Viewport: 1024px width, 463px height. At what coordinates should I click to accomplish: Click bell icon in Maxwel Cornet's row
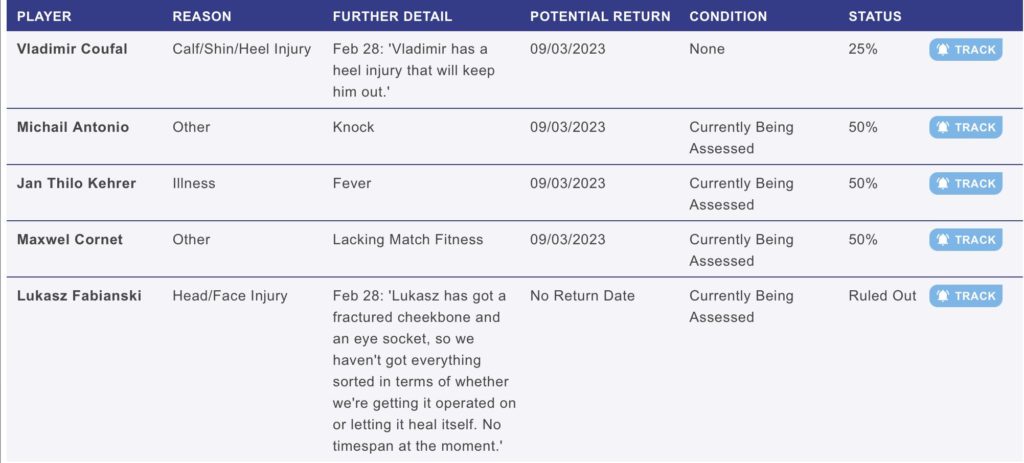942,240
